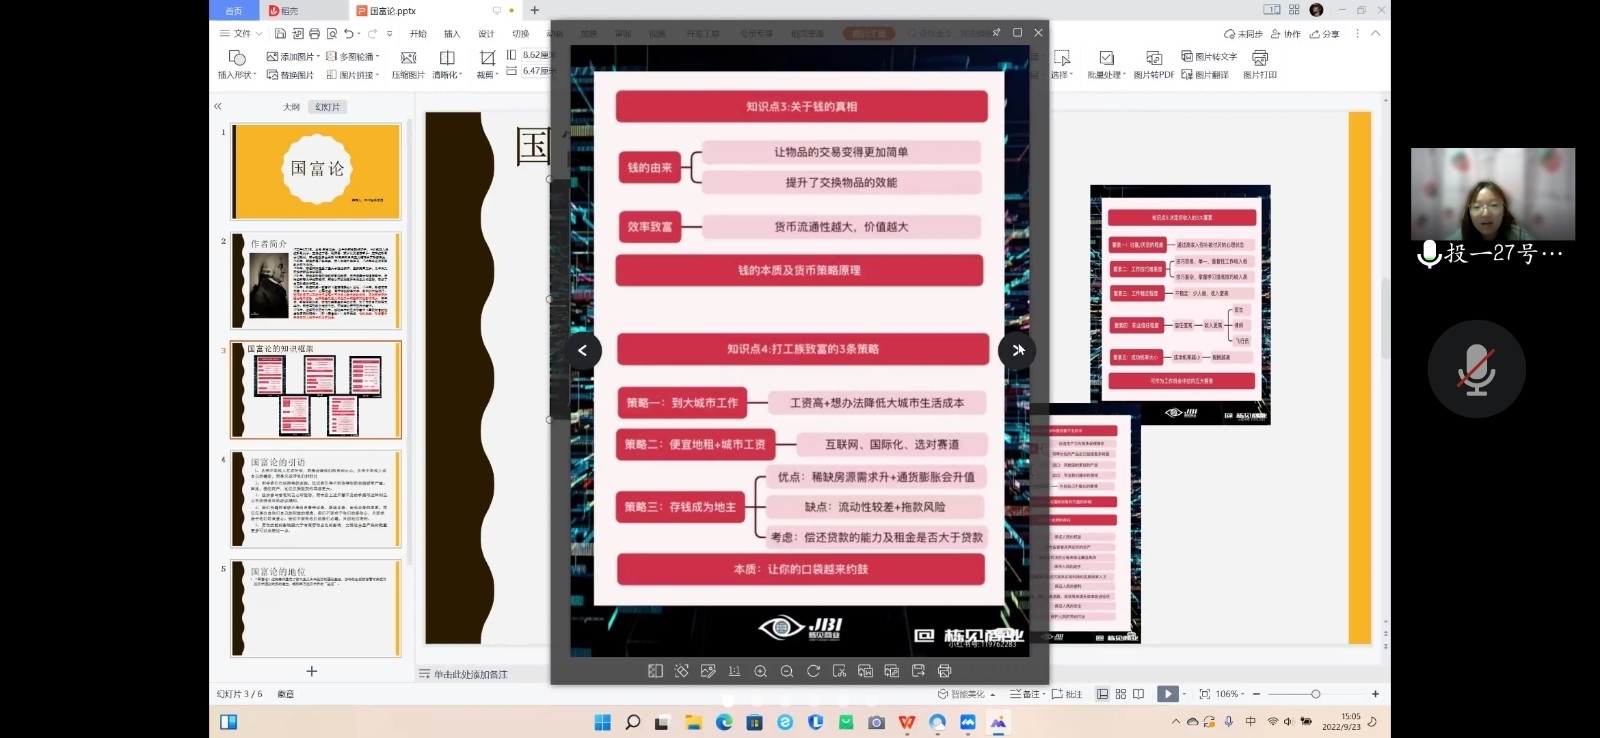
Task: Switch to the 大纲 outline tab
Action: point(291,107)
